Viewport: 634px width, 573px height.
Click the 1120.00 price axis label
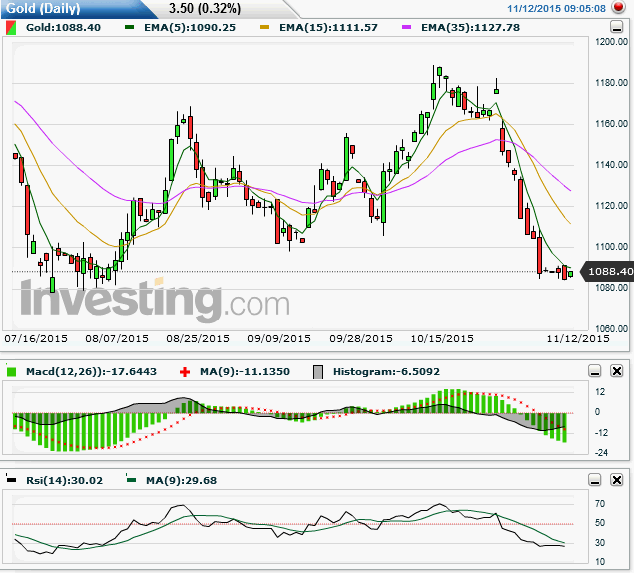[x=611, y=205]
